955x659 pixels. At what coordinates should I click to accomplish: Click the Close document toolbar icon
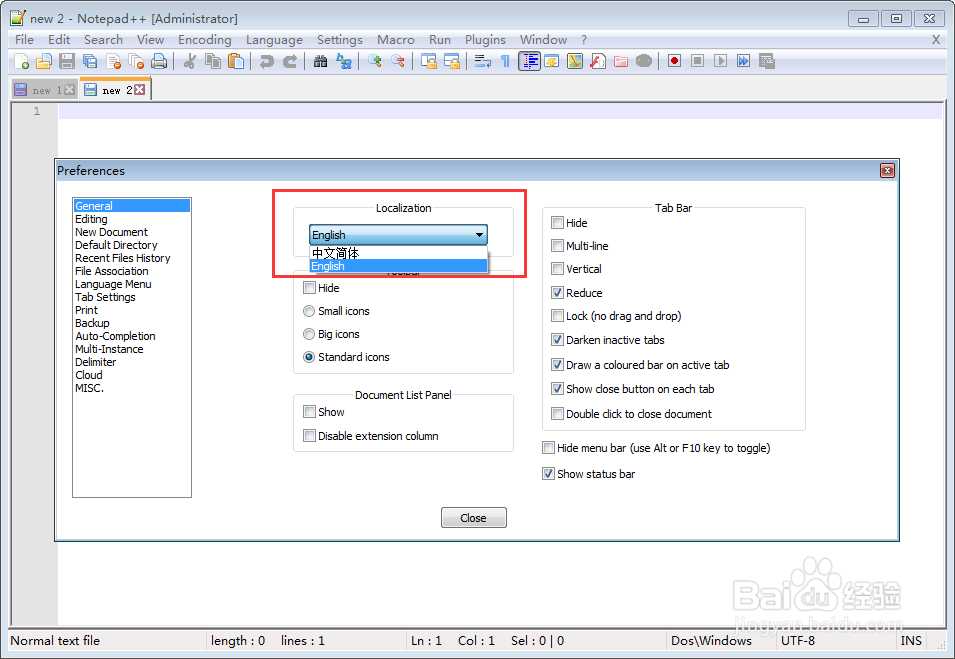pos(113,61)
